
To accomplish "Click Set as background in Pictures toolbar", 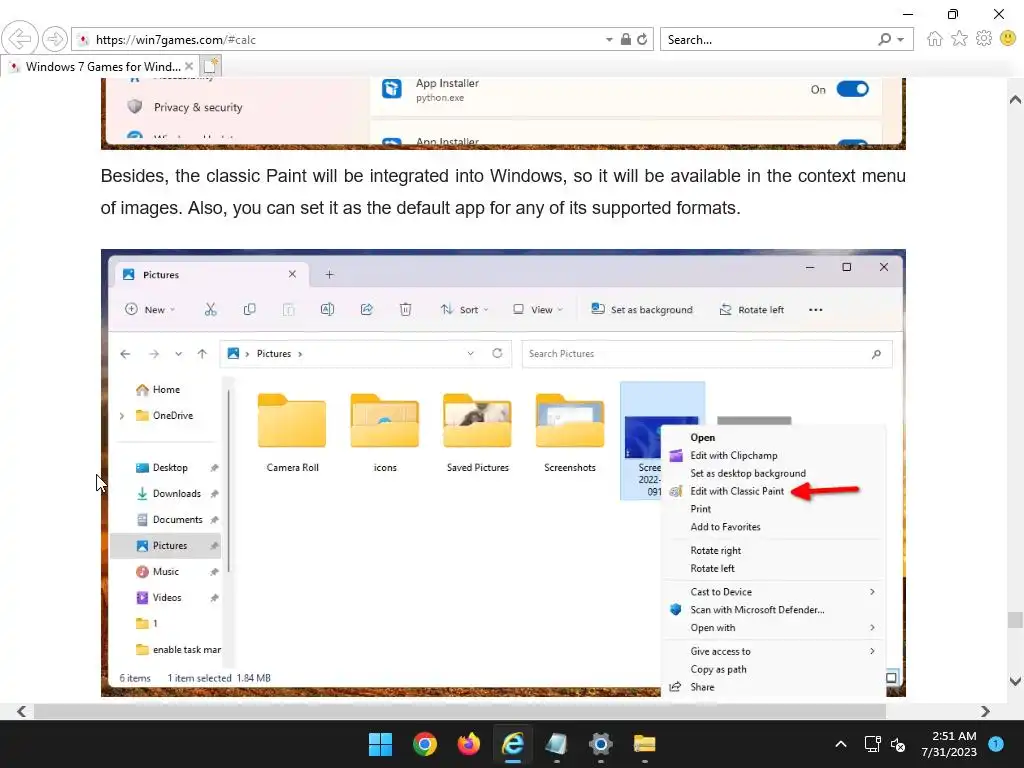I will [x=642, y=310].
